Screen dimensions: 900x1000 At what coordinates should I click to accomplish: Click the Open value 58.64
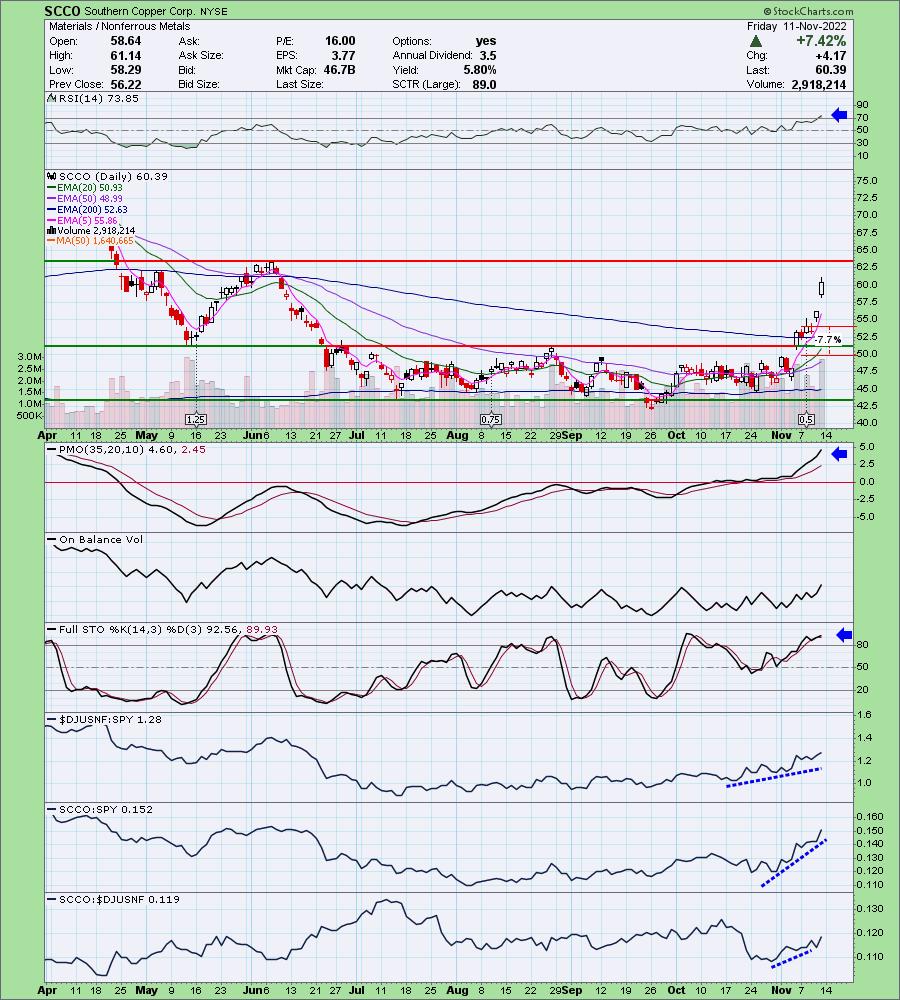(x=125, y=41)
